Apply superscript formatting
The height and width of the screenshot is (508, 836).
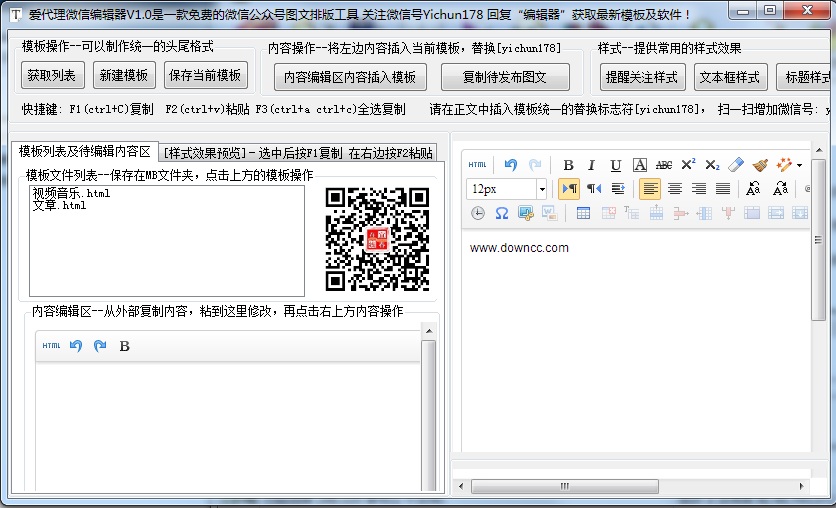(x=688, y=164)
